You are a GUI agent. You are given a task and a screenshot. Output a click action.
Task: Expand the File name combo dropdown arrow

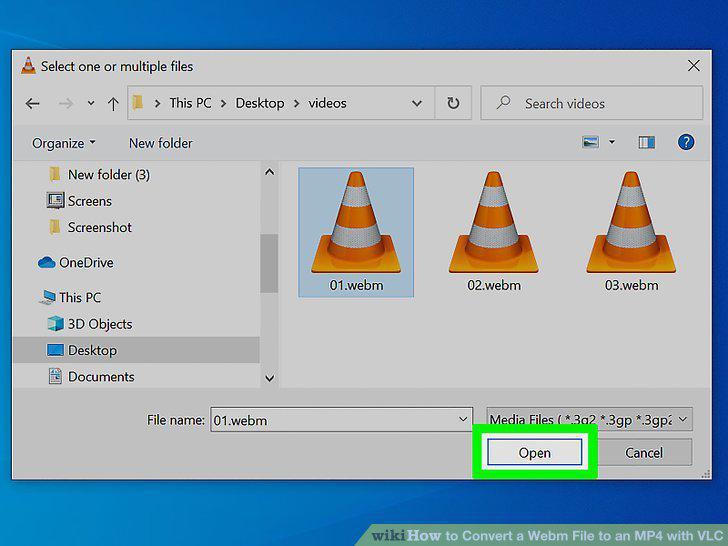[x=463, y=419]
